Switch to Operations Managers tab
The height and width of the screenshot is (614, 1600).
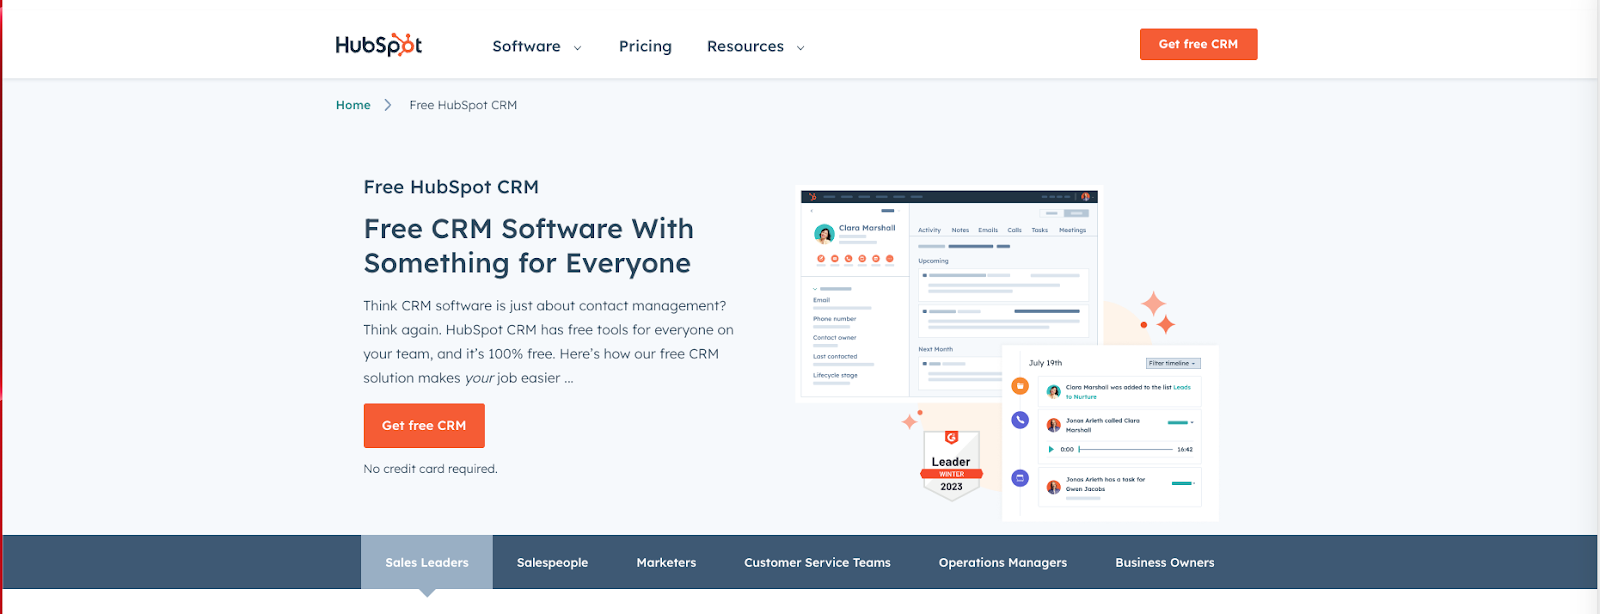[x=1003, y=562]
